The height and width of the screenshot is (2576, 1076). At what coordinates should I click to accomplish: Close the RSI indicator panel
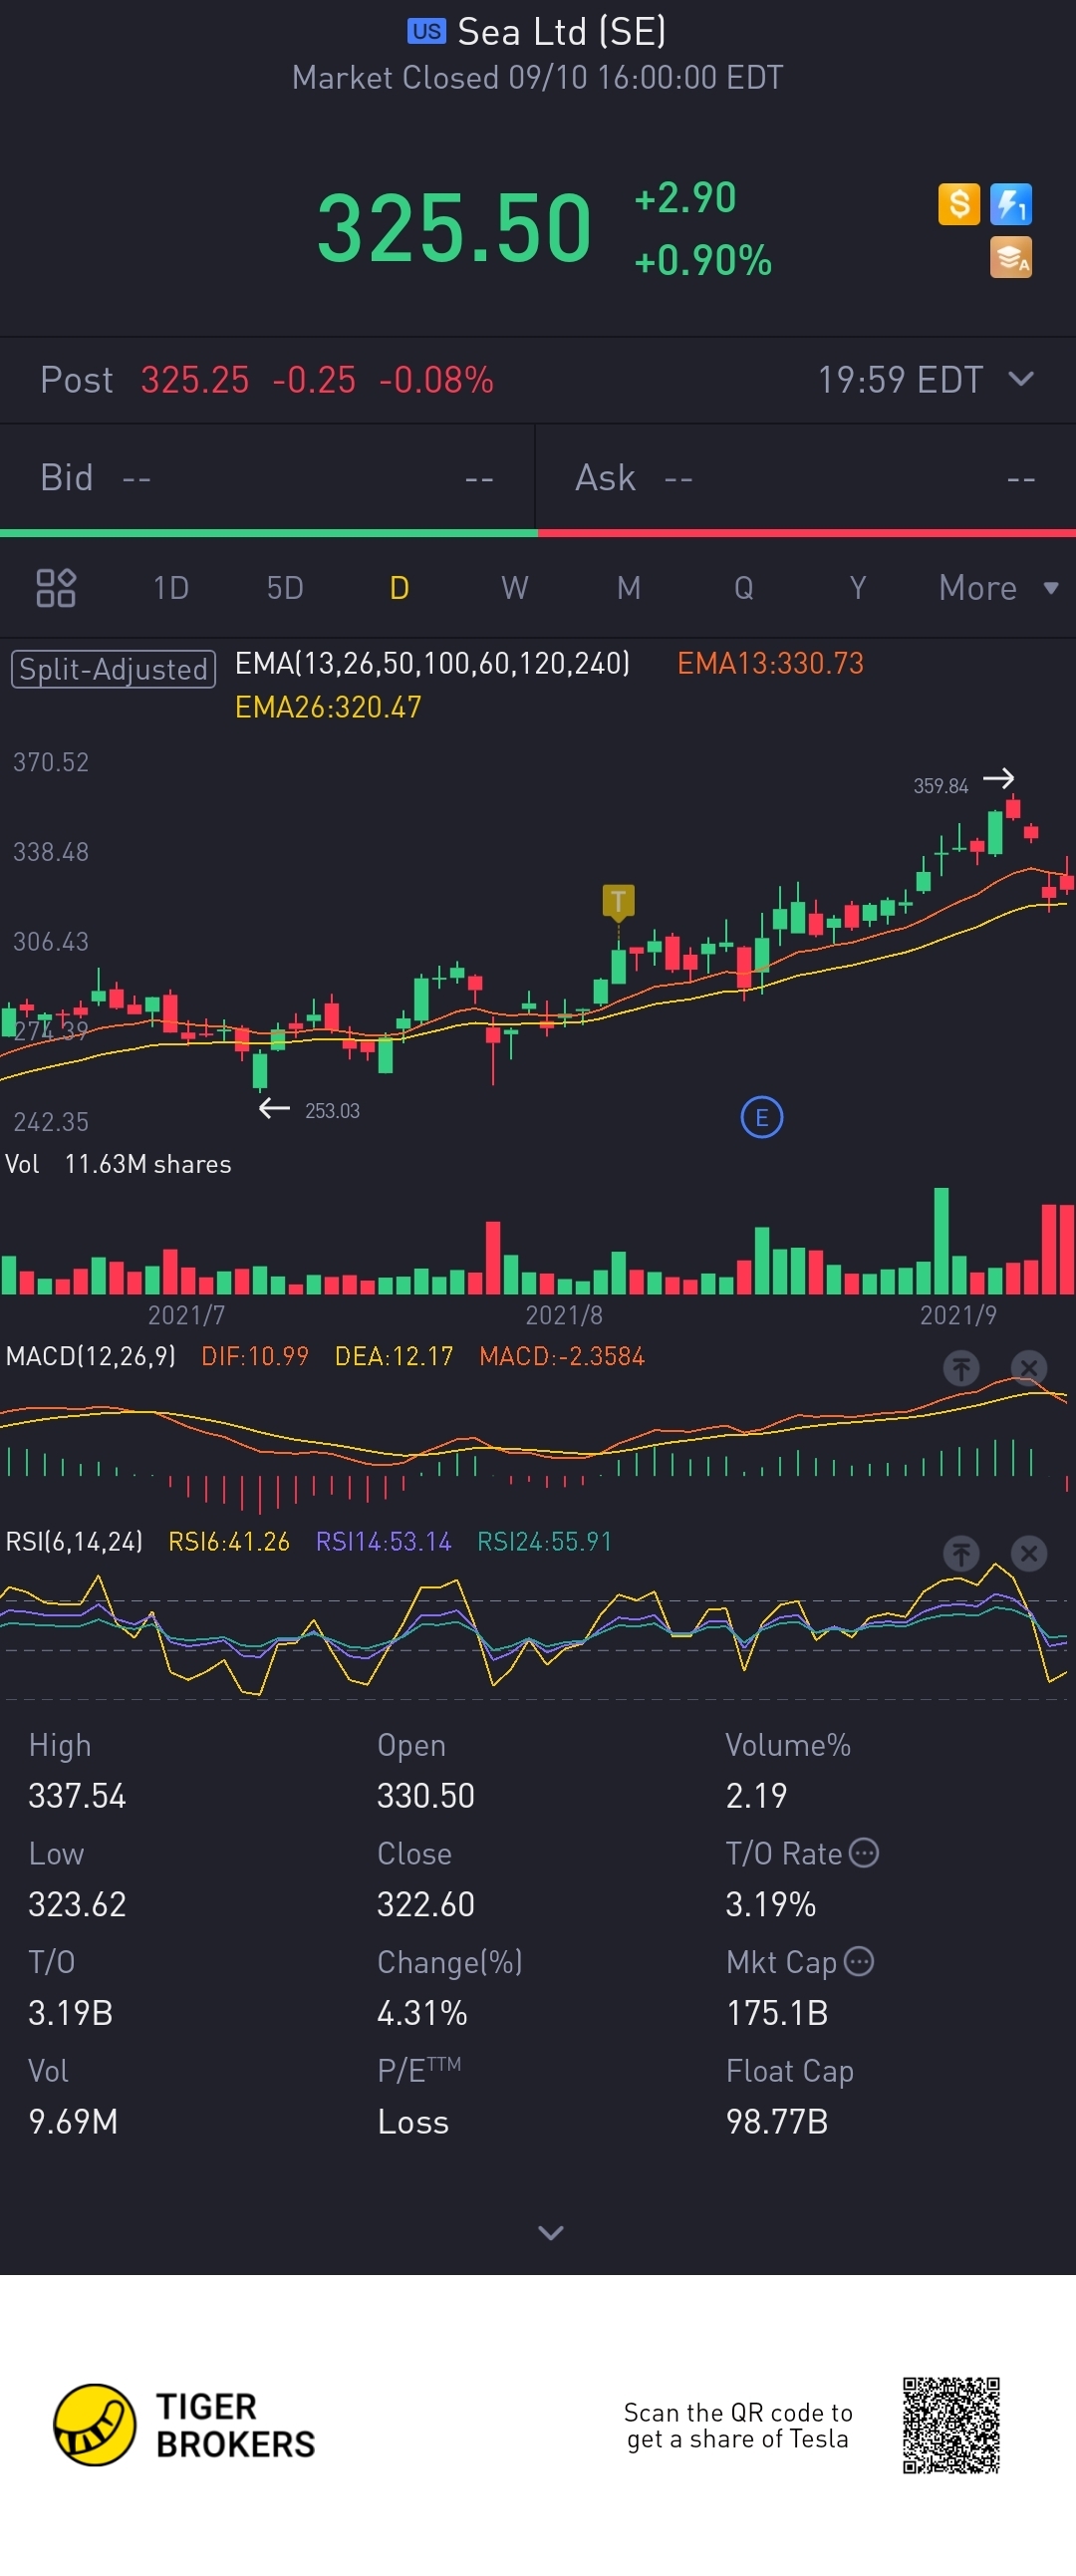tap(1029, 1553)
